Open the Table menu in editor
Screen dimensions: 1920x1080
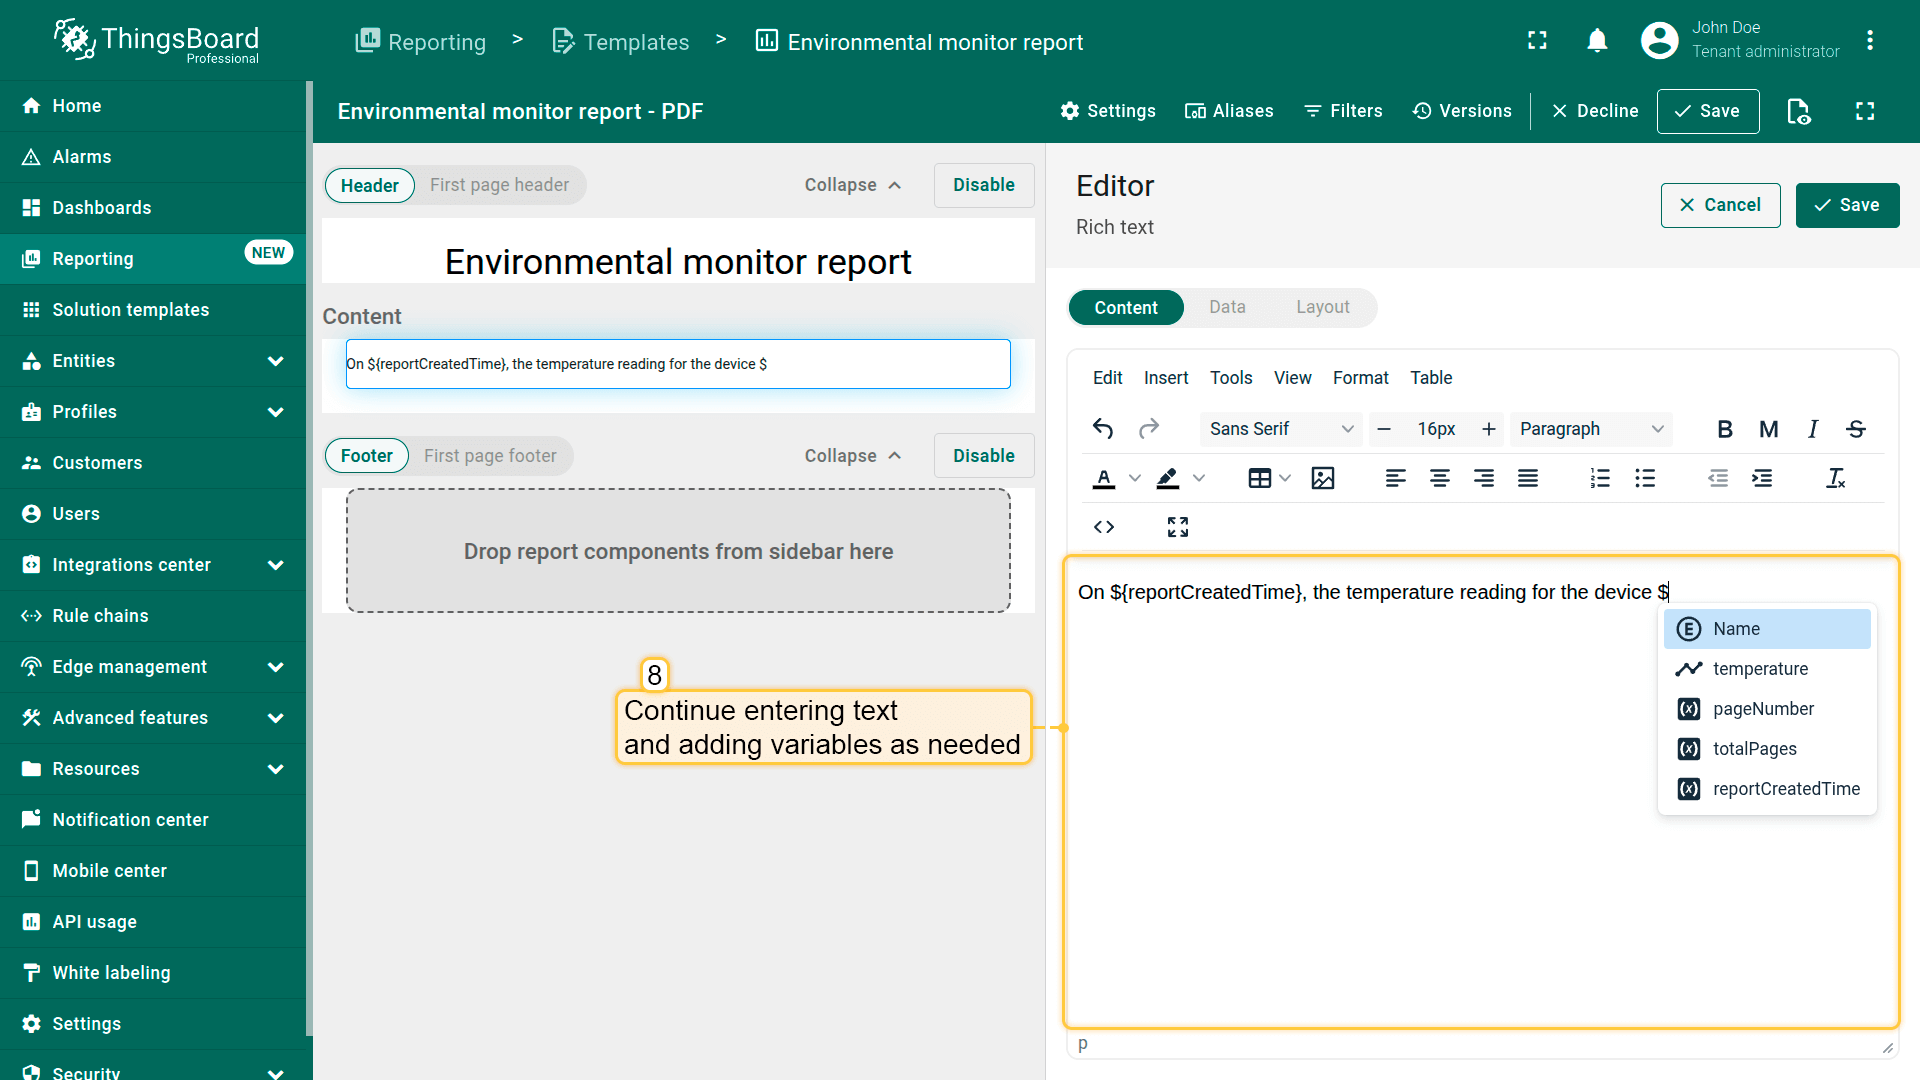1431,378
